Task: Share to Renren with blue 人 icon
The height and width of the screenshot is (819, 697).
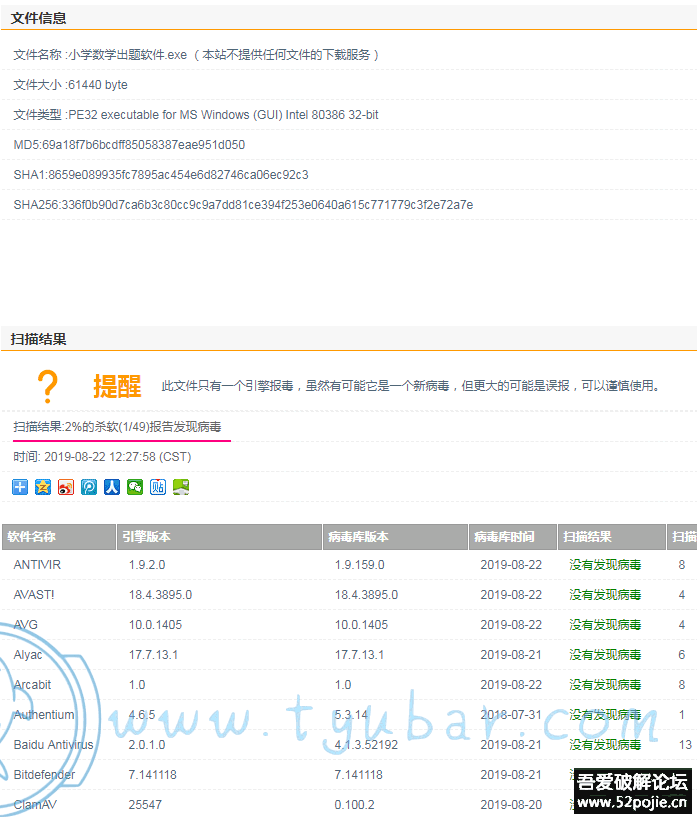Action: tap(112, 487)
